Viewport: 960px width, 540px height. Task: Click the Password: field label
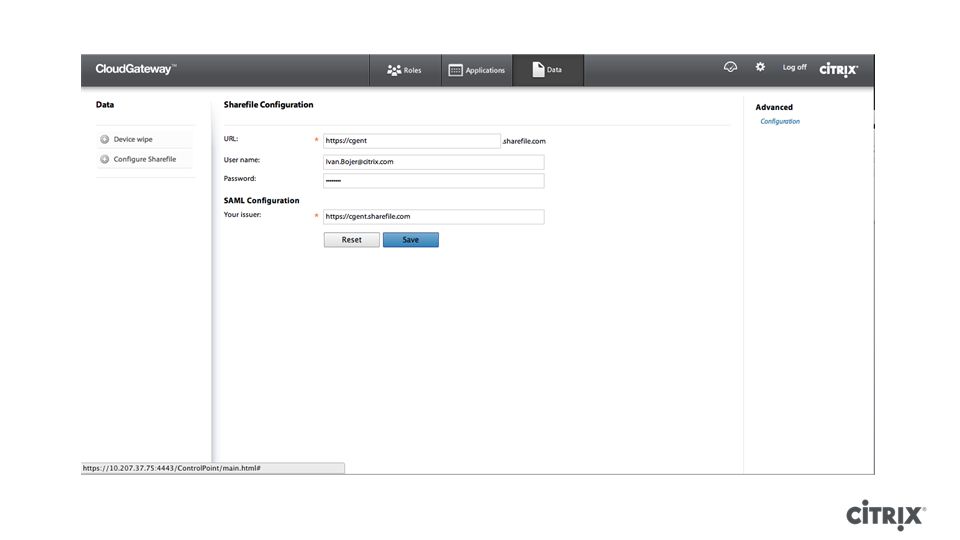(240, 179)
